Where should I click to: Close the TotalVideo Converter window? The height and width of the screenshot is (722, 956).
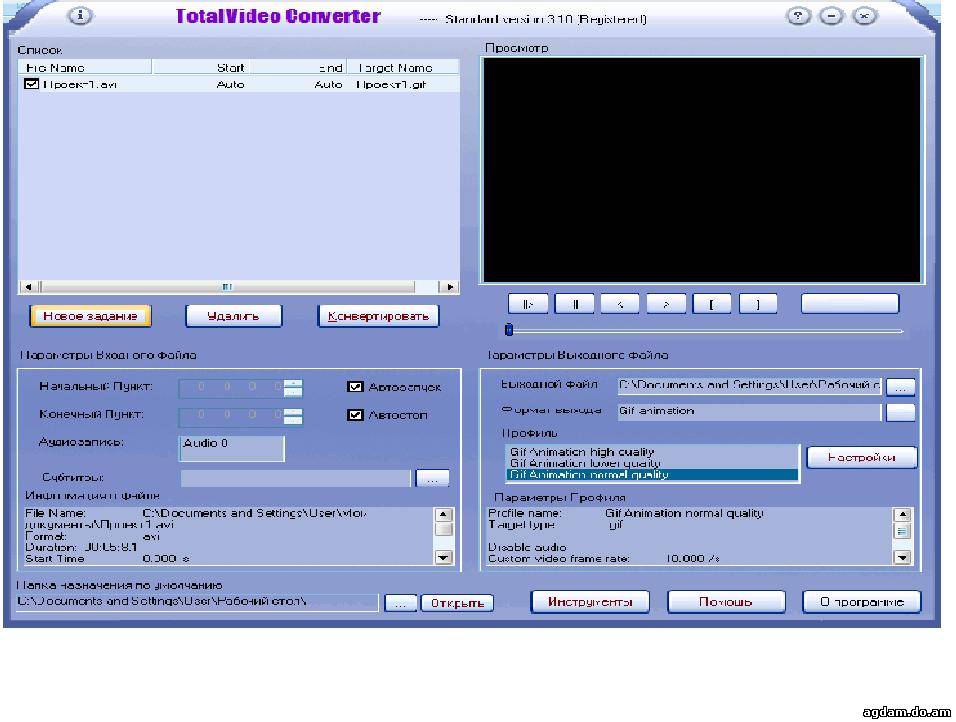tap(865, 16)
